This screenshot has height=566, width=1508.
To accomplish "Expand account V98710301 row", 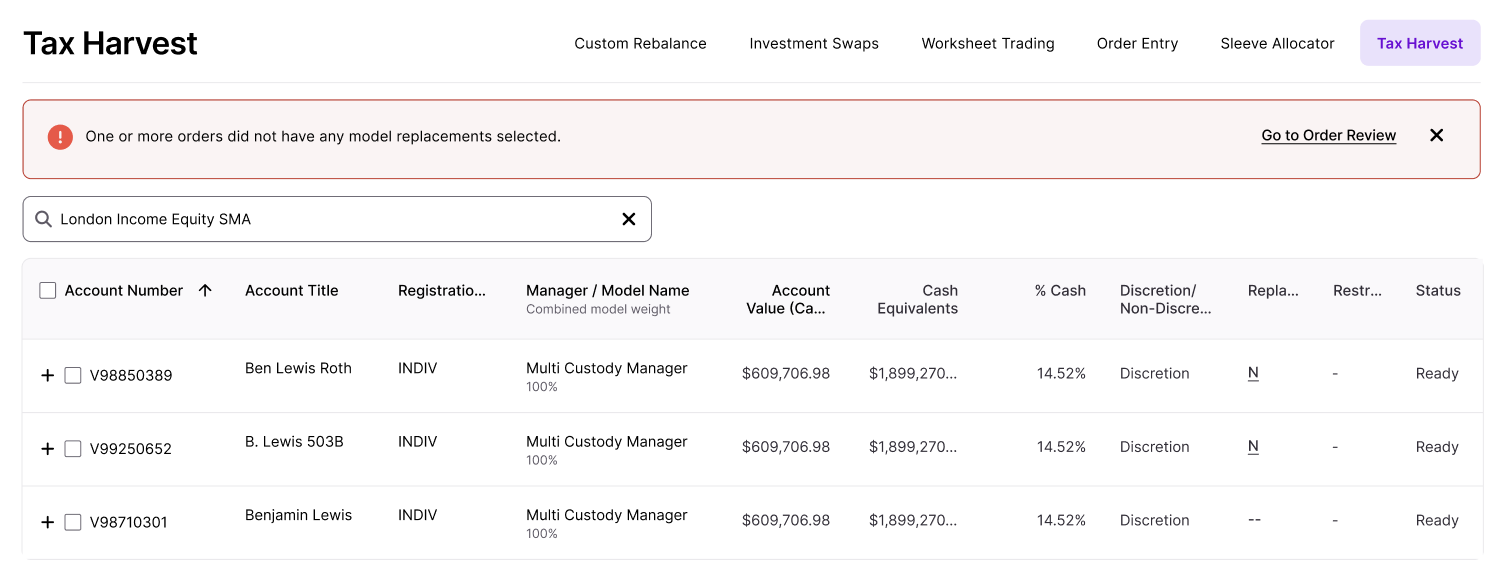I will pos(47,522).
